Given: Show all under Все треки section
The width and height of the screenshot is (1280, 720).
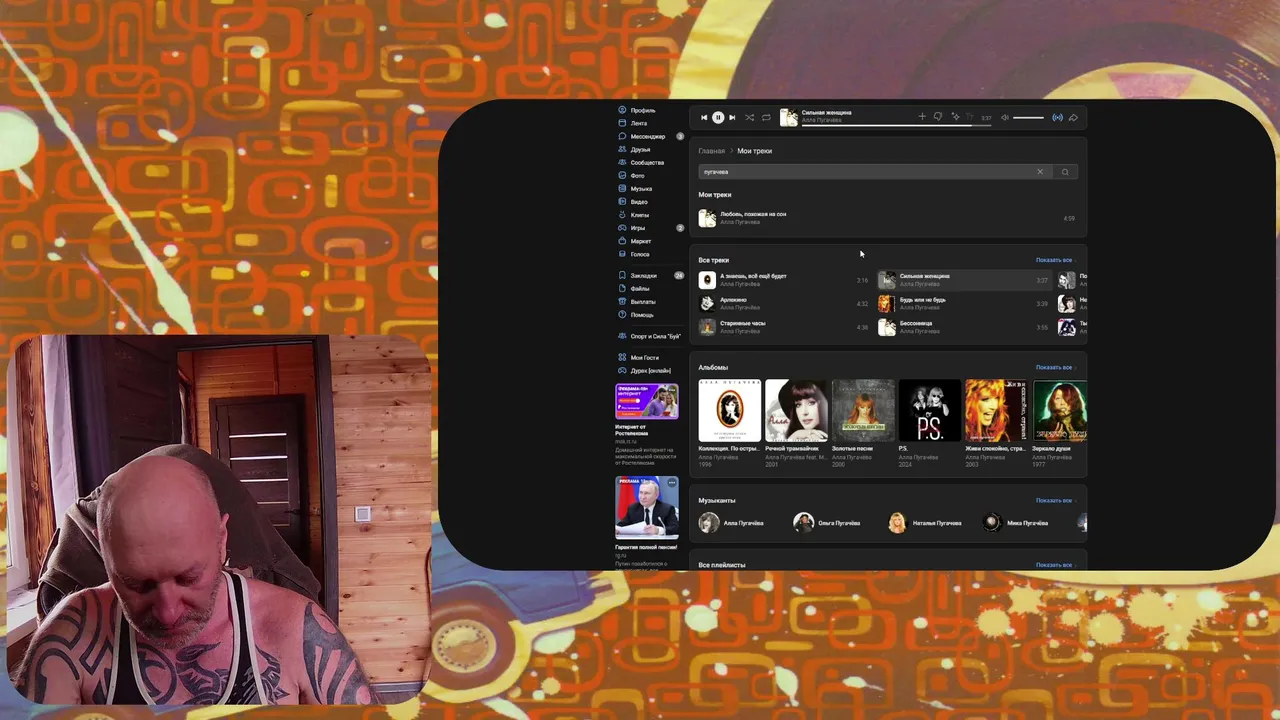Looking at the screenshot, I should [x=1055, y=260].
